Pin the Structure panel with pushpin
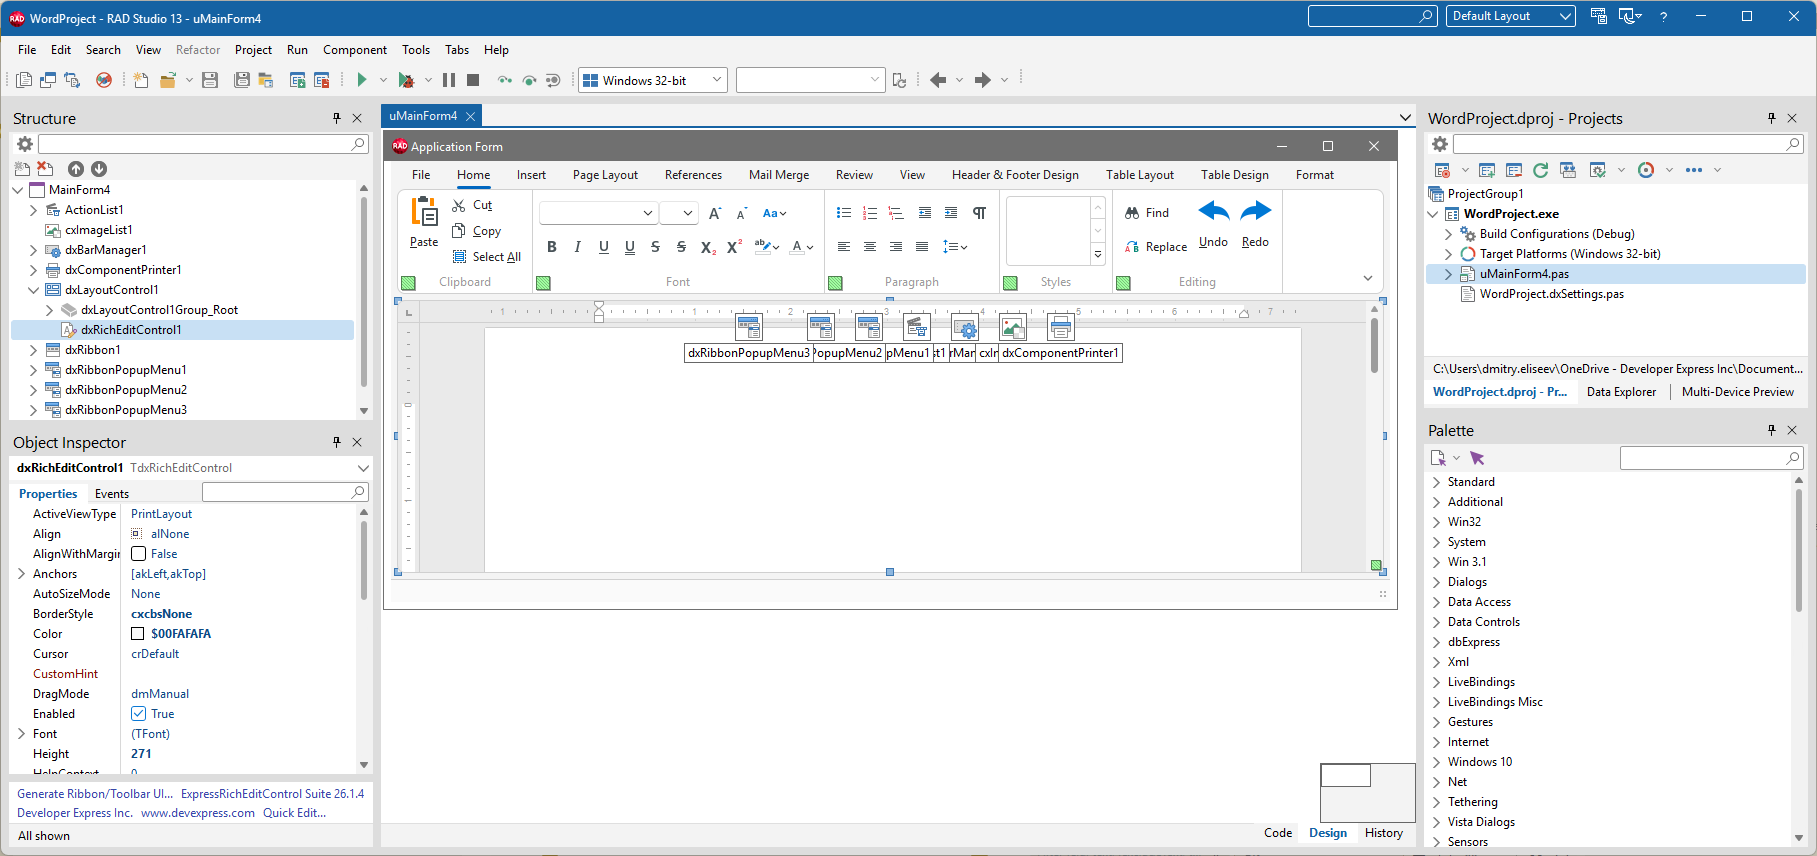The width and height of the screenshot is (1817, 856). pyautogui.click(x=337, y=118)
